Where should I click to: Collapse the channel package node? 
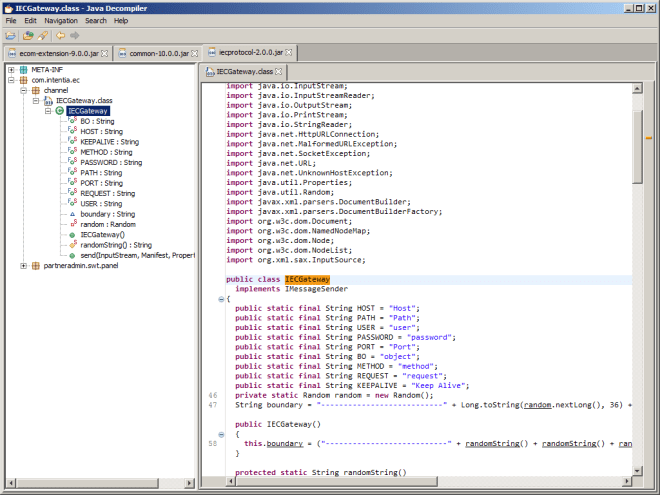(x=23, y=90)
